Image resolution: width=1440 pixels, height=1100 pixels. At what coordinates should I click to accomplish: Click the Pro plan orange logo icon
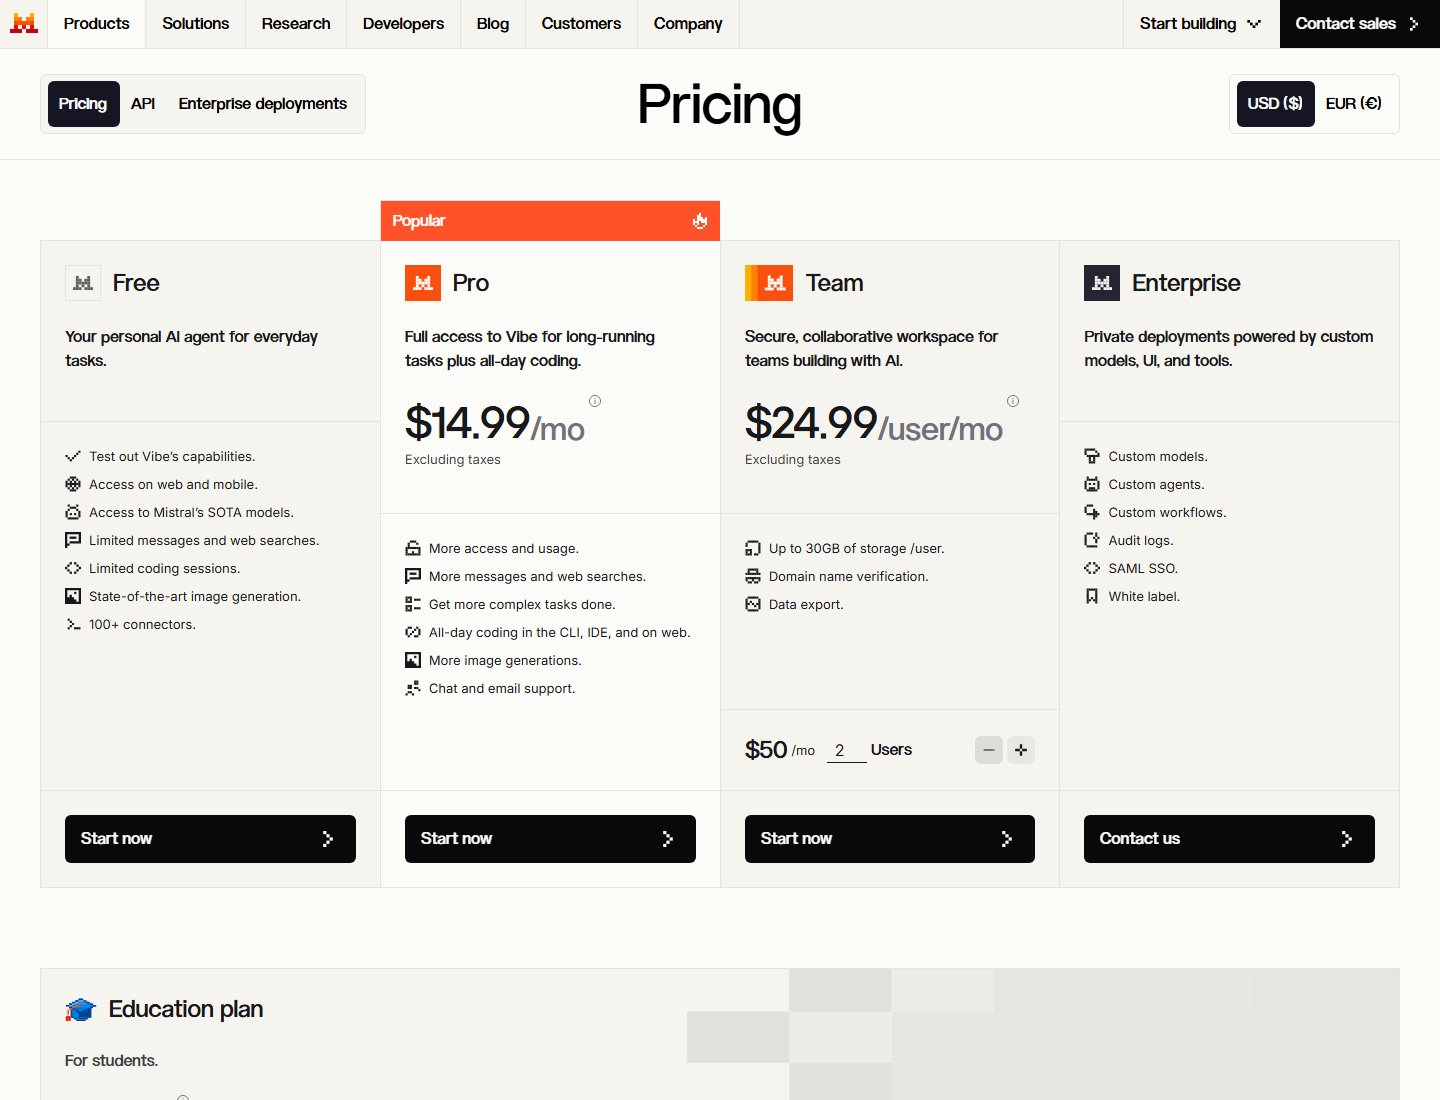[x=423, y=283]
